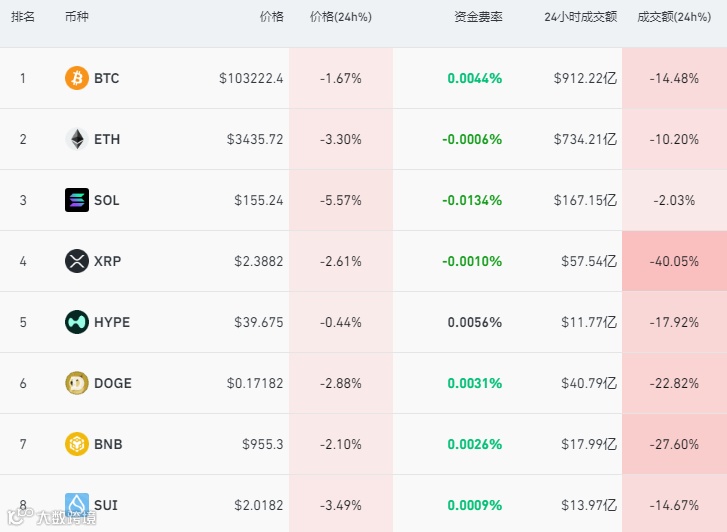
Task: Sort by 成交额(24h%) column header
Action: 674,17
